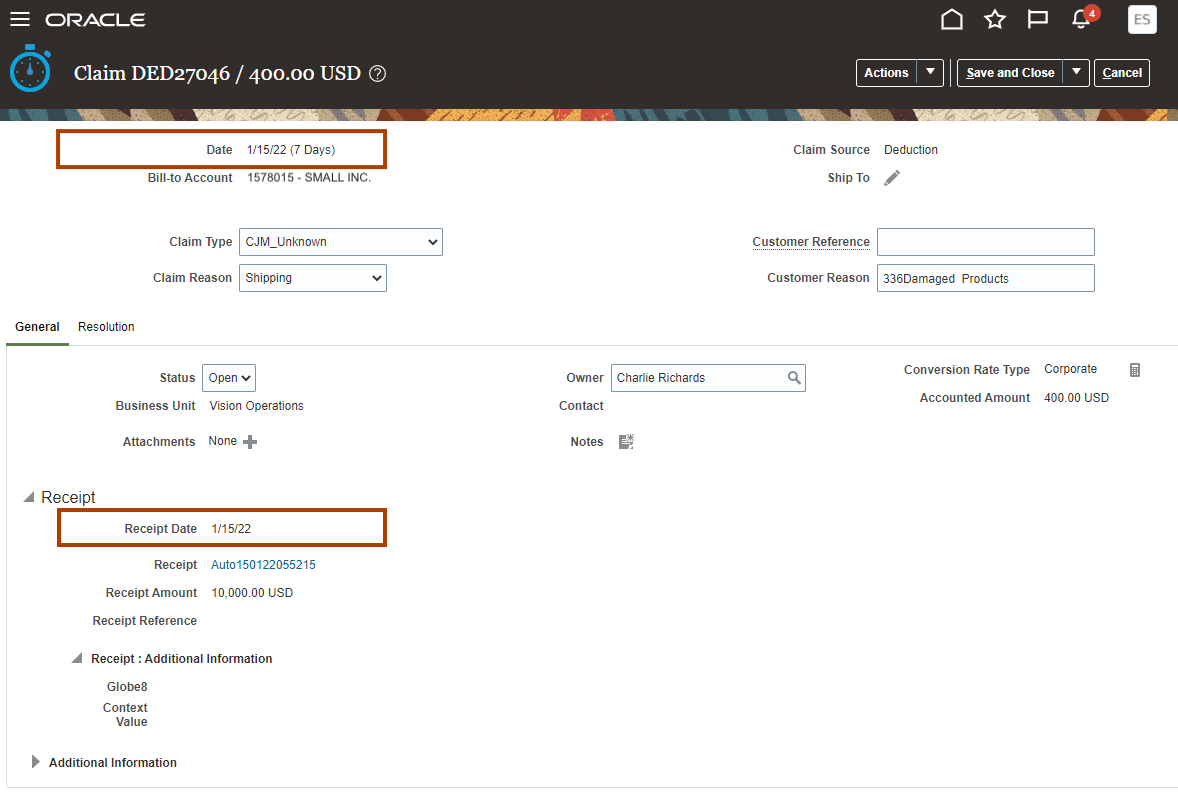The image size is (1178, 792).
Task: Click bill-to account 1578015 - SMALL INC.
Action: [310, 178]
